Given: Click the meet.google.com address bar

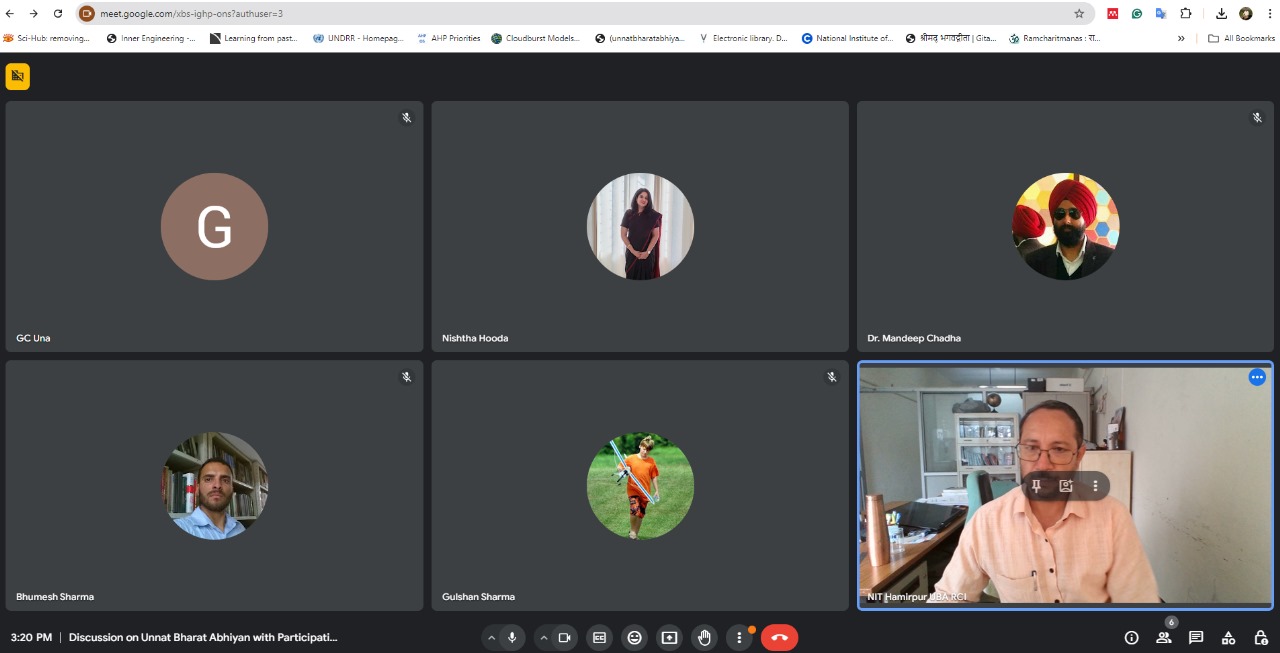Looking at the screenshot, I should click(x=580, y=14).
